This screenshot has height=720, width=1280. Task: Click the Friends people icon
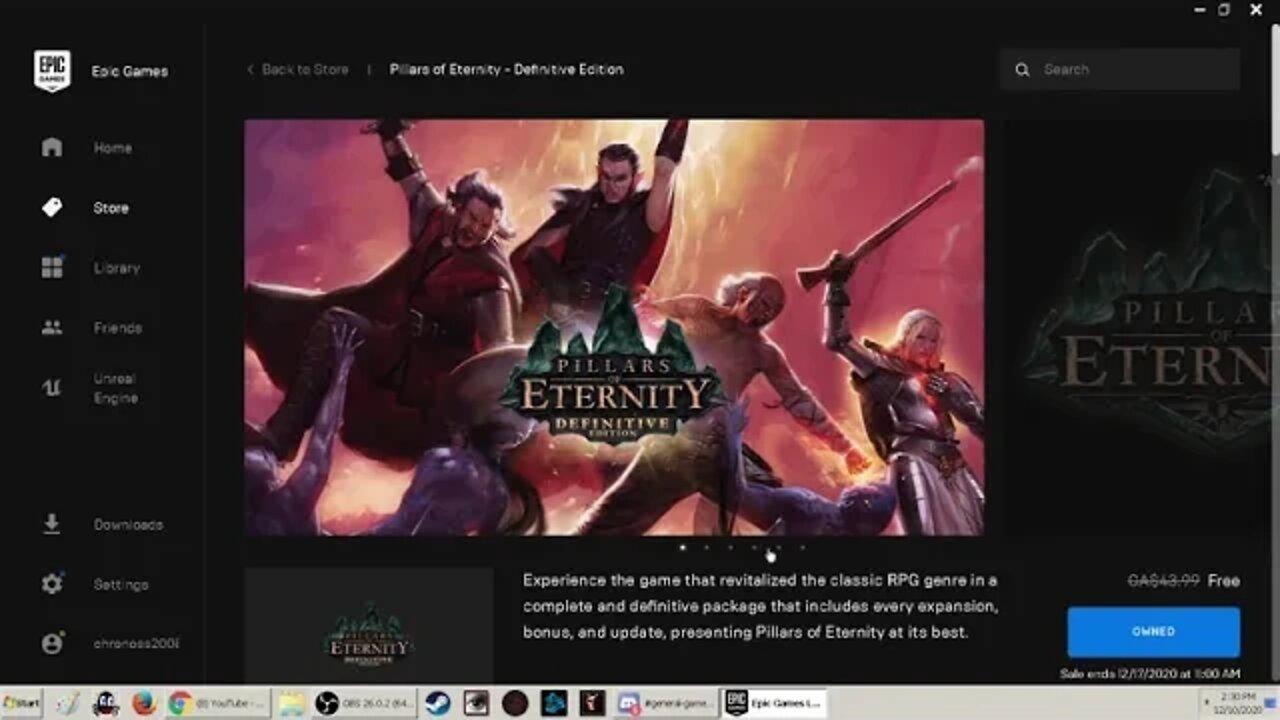pos(52,328)
